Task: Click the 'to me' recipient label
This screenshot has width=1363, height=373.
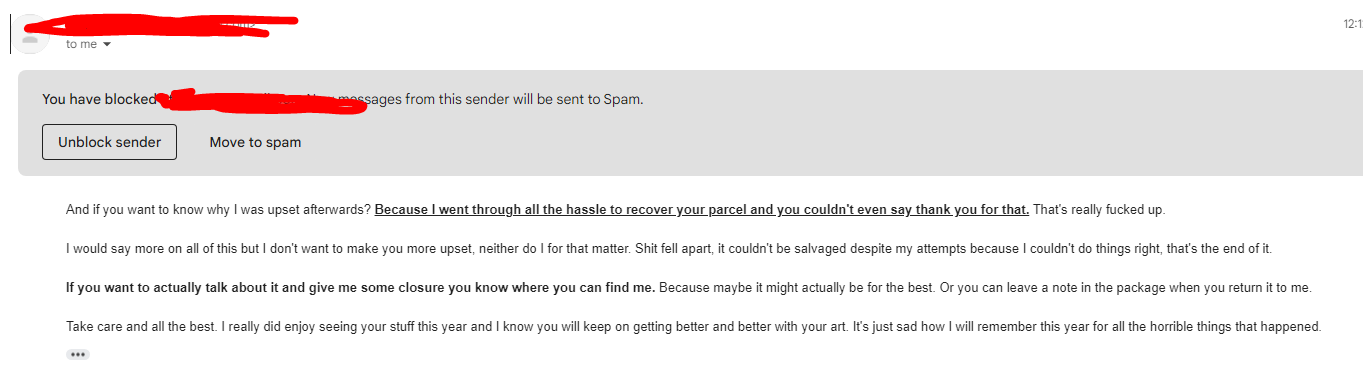Action: [x=81, y=45]
